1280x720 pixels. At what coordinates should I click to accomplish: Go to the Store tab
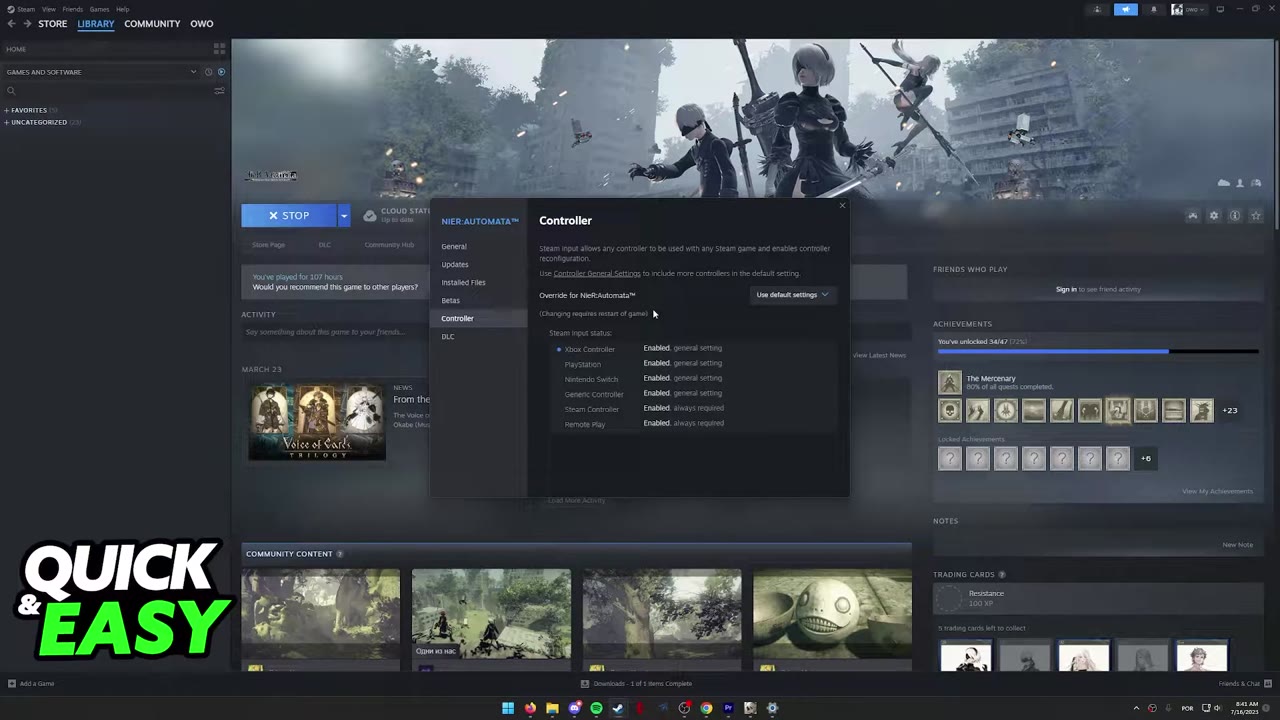pos(53,23)
